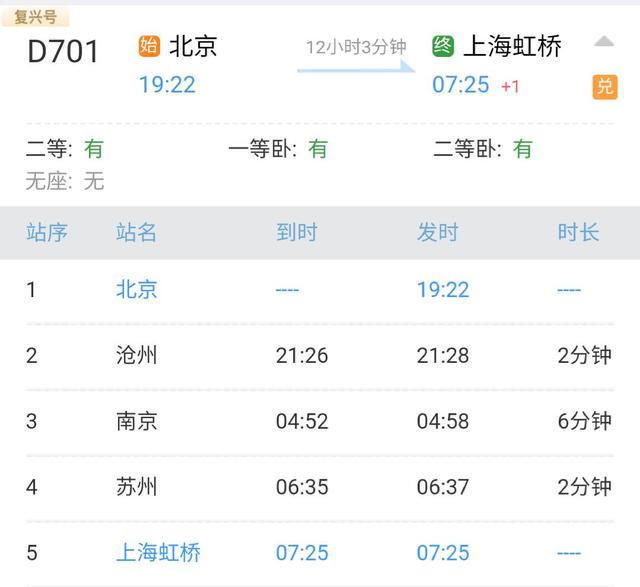640x587 pixels.
Task: Select the 二等 seat availability
Action: (65, 149)
